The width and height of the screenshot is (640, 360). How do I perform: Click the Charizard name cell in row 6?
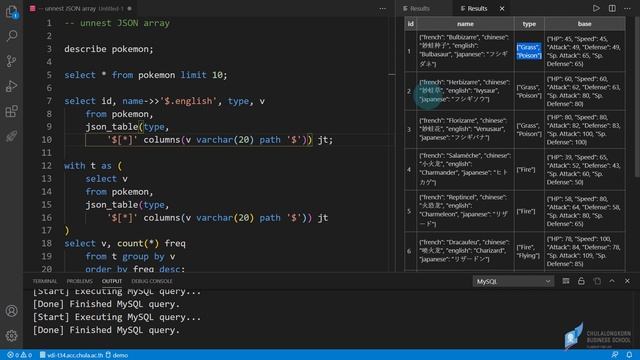tap(465, 251)
